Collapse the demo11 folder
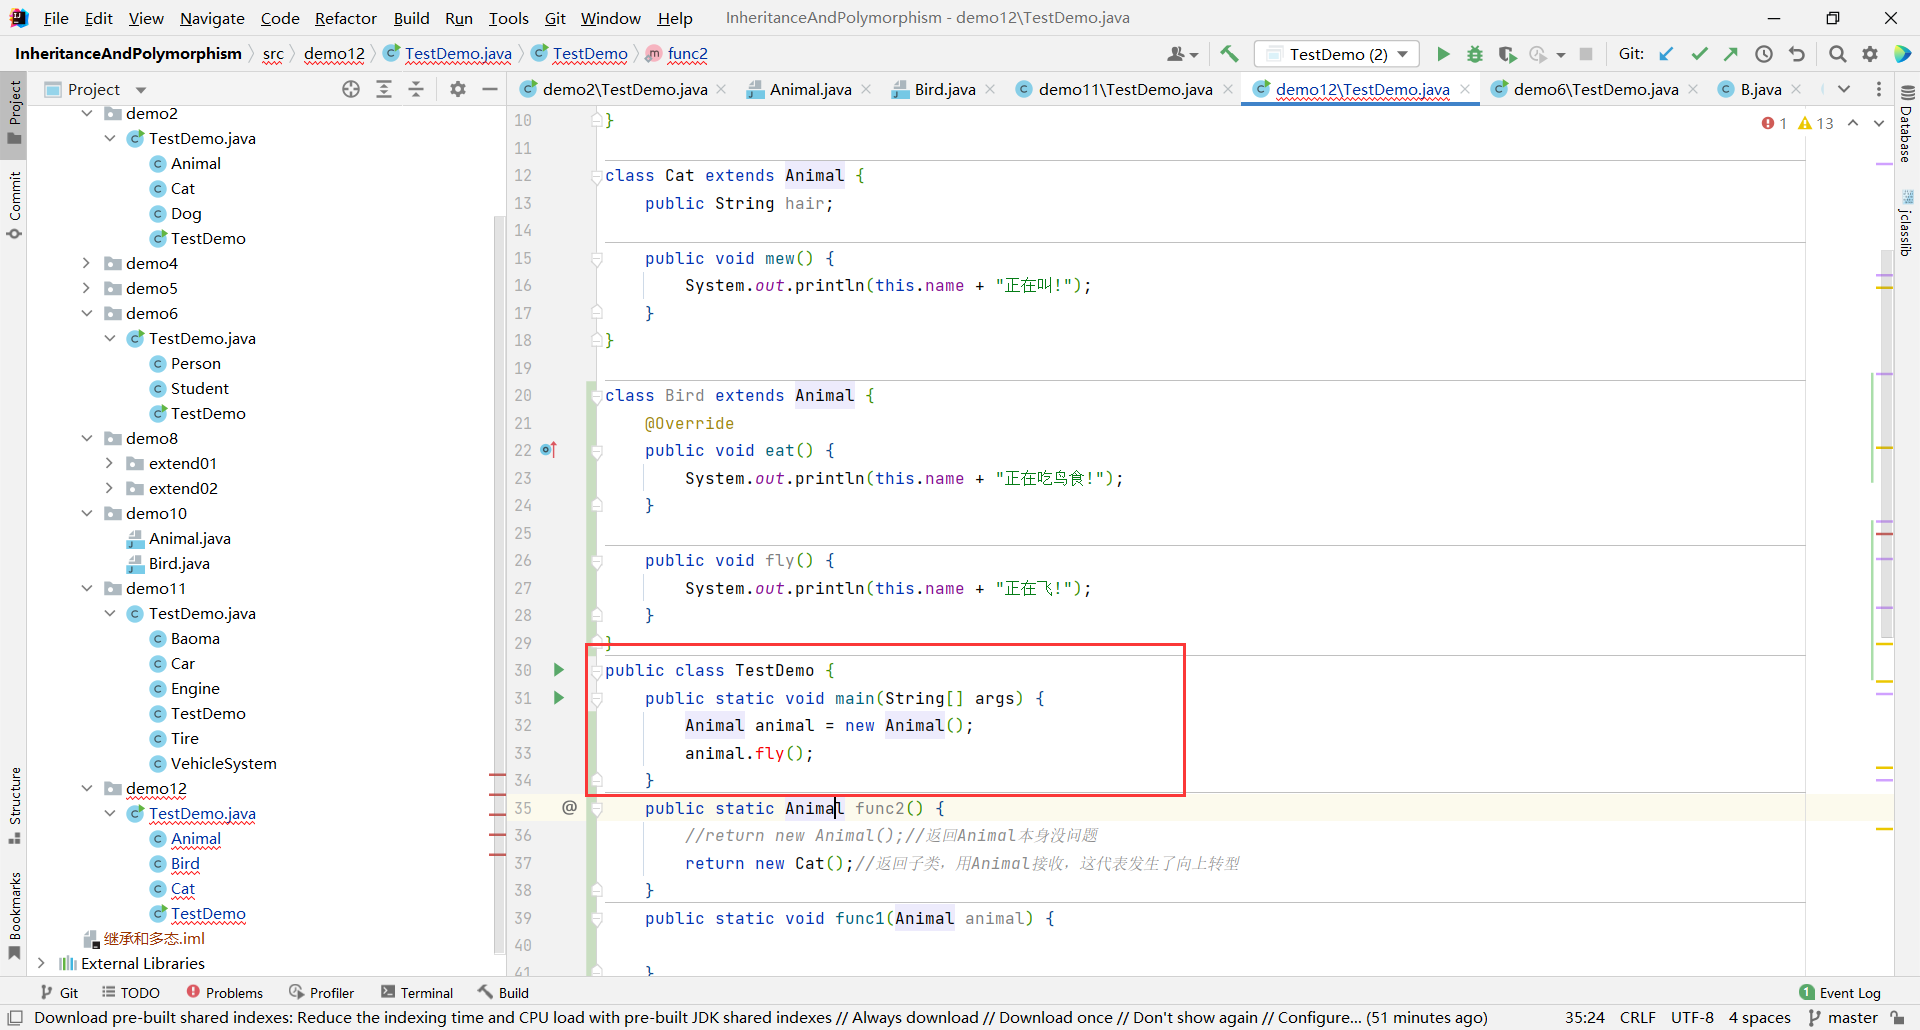Screen dimensions: 1920x1030 click(87, 588)
